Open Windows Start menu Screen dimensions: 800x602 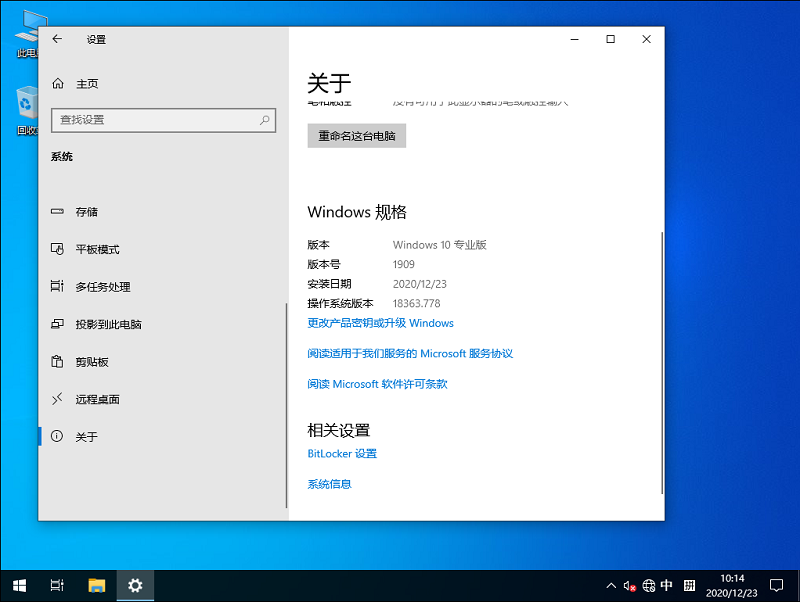point(19,585)
